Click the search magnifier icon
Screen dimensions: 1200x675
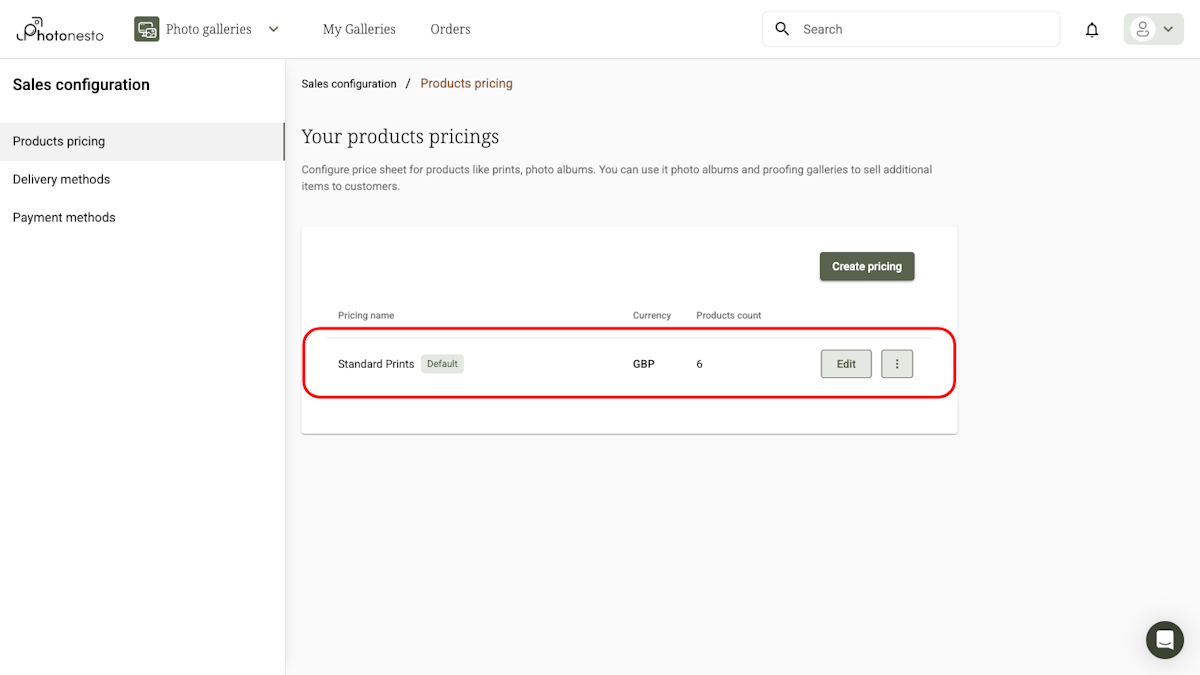coord(782,29)
